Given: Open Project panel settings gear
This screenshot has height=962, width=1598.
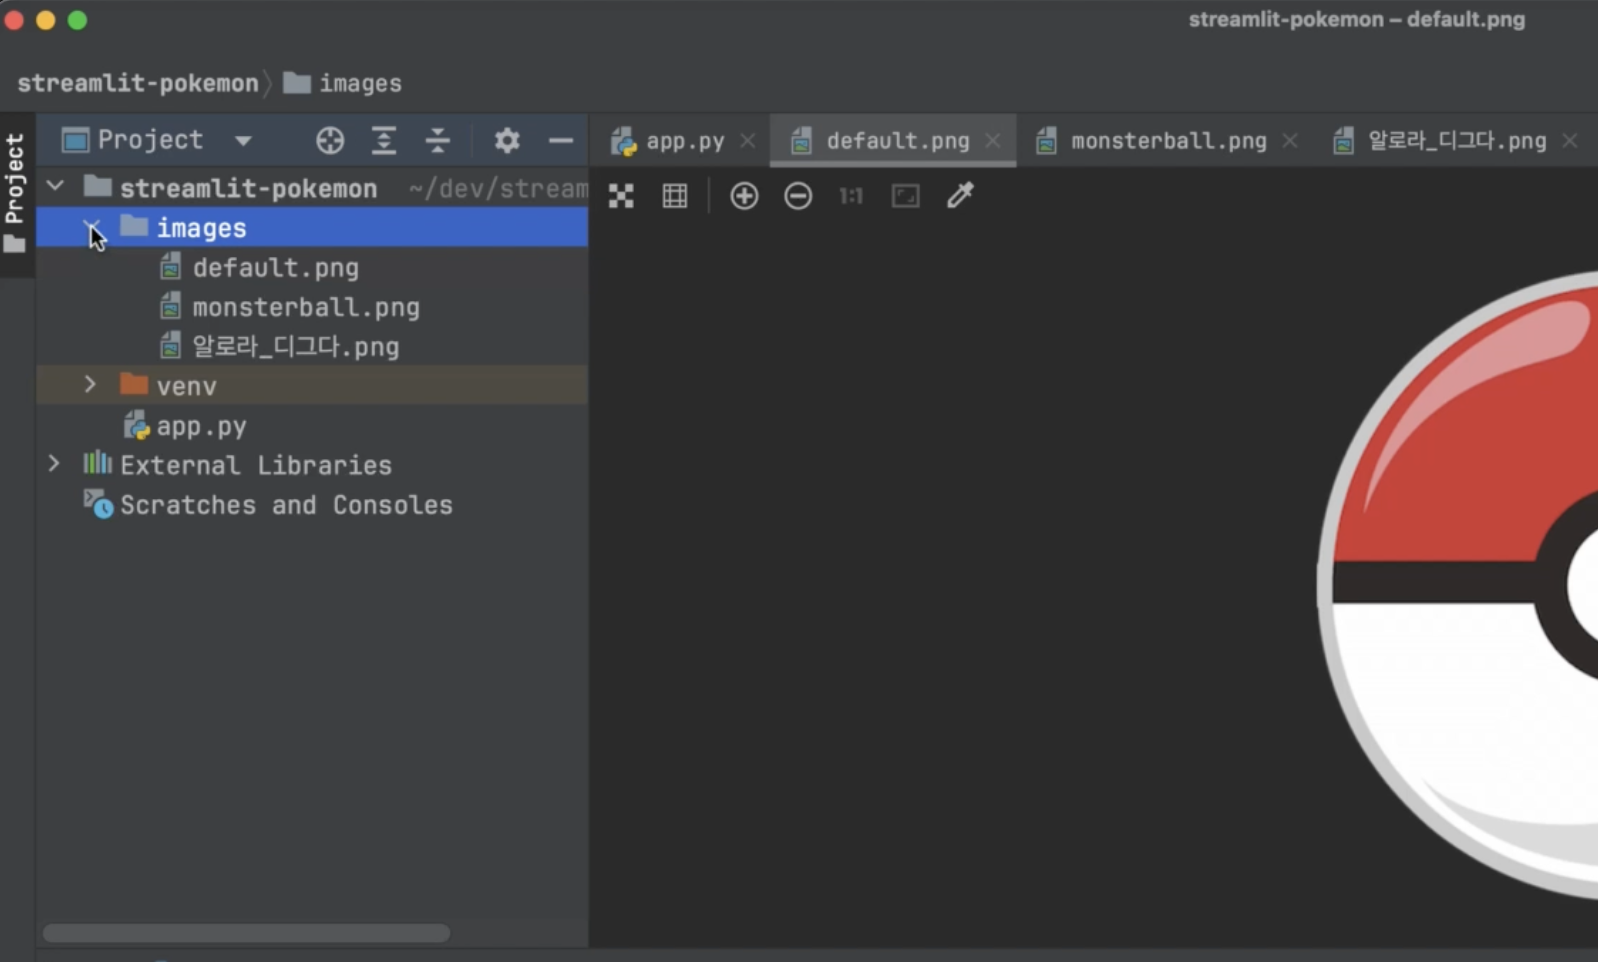Looking at the screenshot, I should click(x=507, y=140).
